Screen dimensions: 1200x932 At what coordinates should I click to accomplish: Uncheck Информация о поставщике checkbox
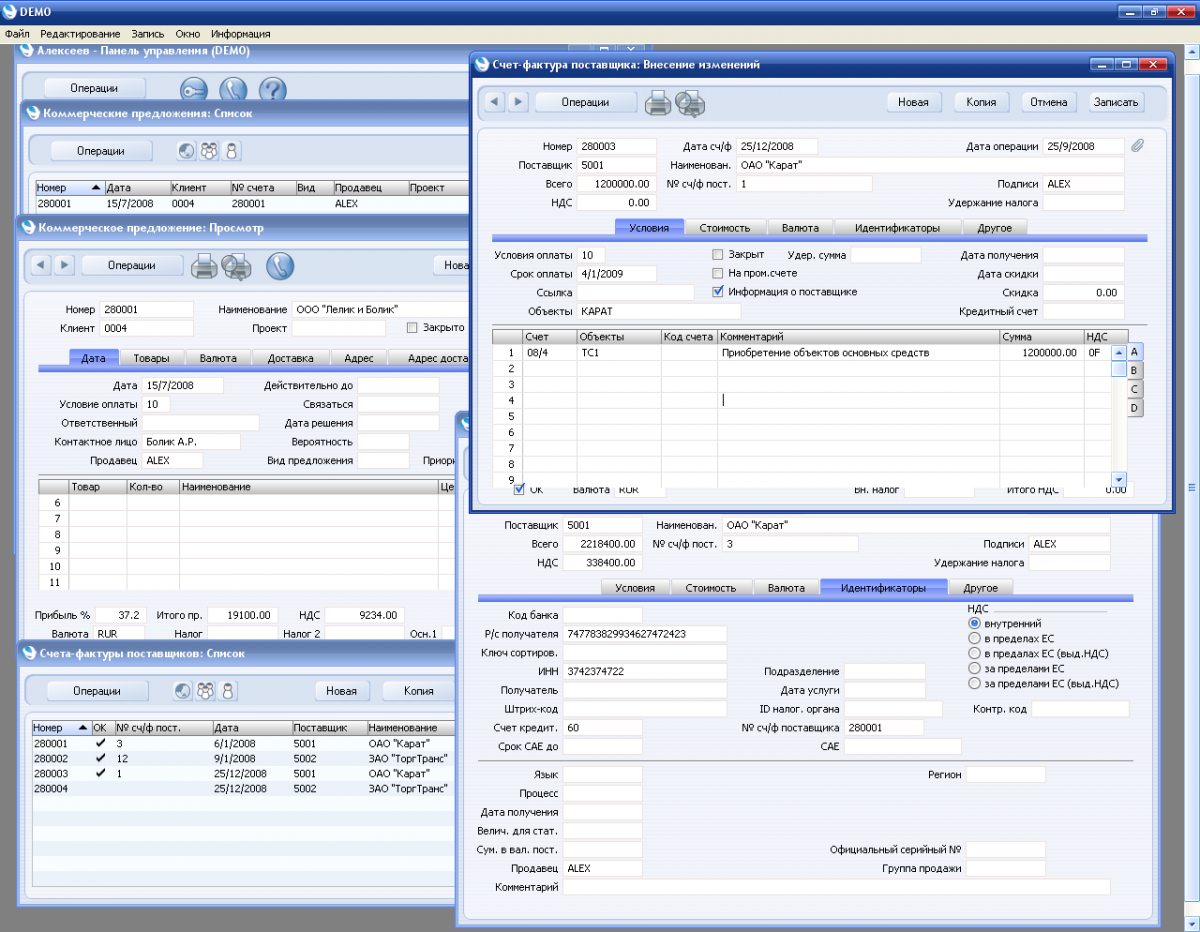tap(717, 292)
